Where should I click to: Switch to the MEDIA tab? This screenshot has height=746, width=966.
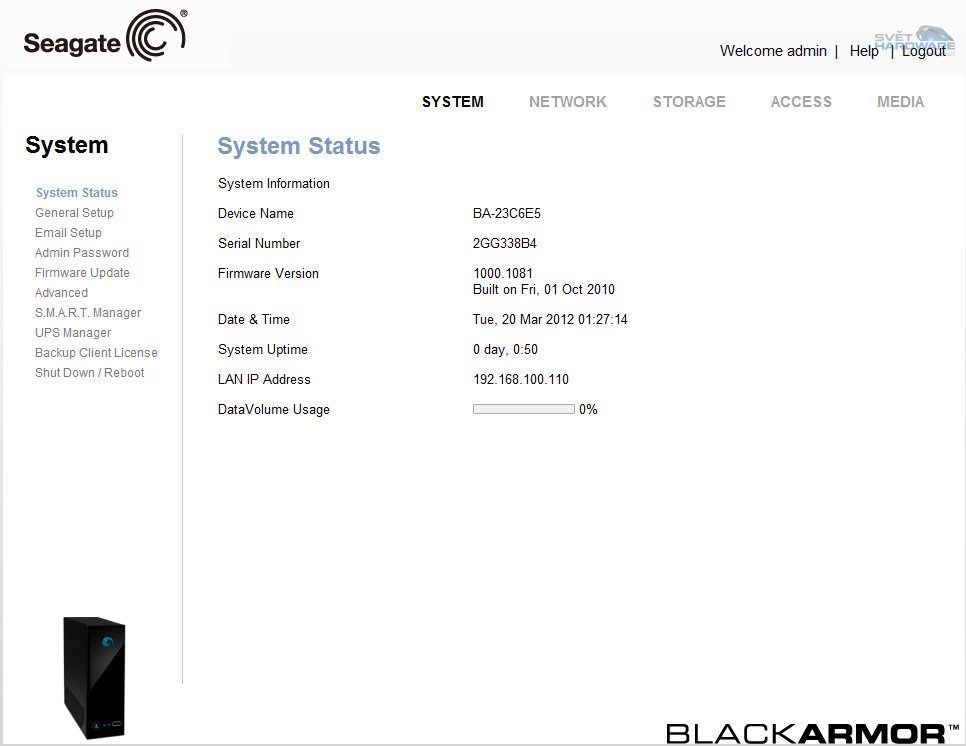900,101
